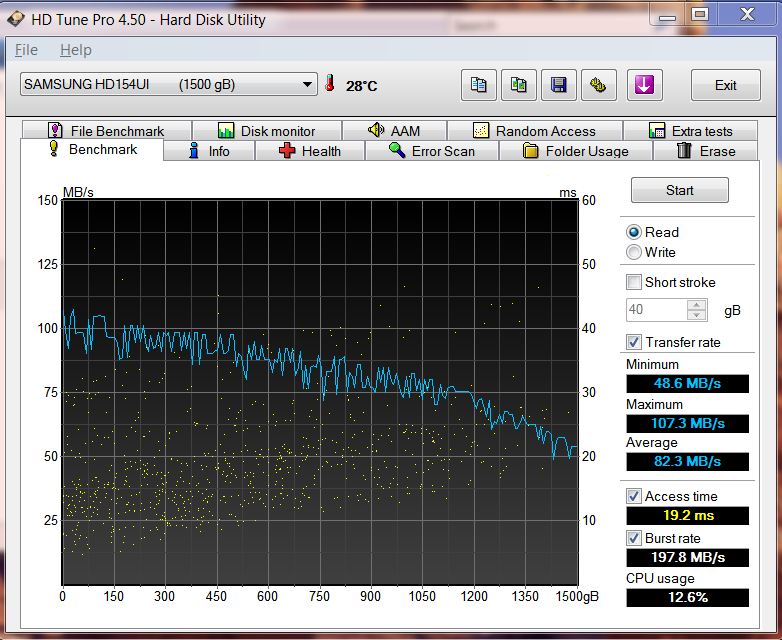This screenshot has width=782, height=640.
Task: Toggle the Access time checkbox
Action: pyautogui.click(x=634, y=496)
